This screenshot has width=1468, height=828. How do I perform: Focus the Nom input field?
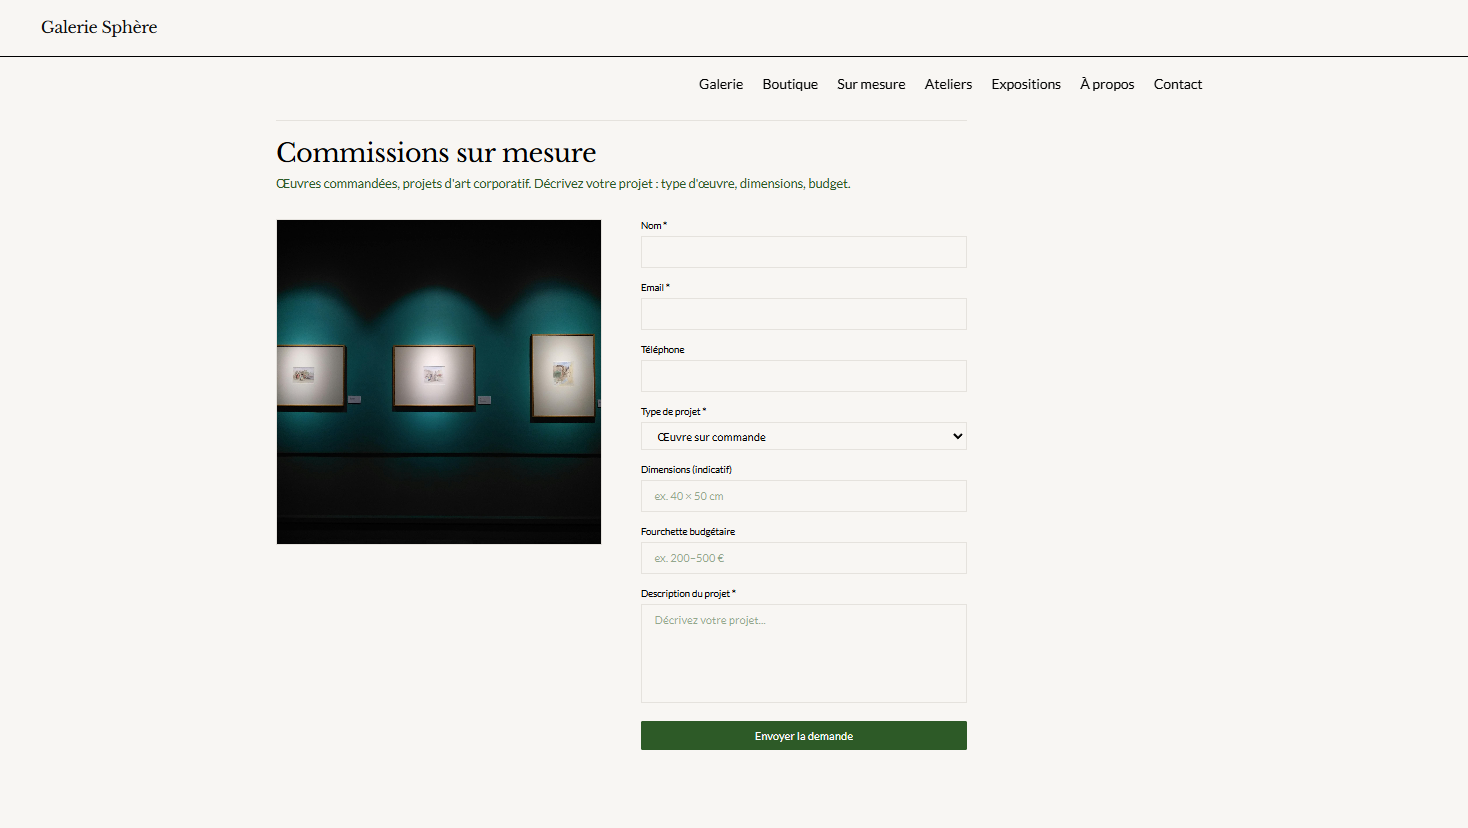point(803,252)
